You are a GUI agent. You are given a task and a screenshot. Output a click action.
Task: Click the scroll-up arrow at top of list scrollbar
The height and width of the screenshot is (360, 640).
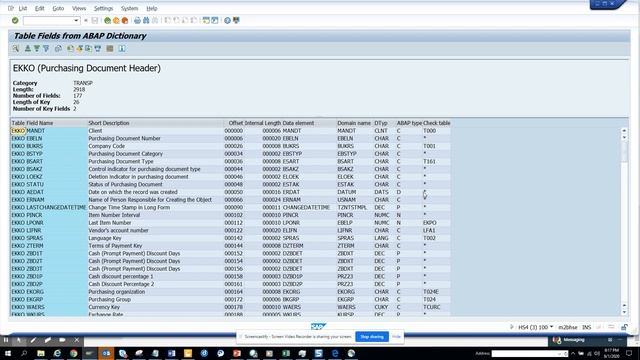[x=624, y=131]
